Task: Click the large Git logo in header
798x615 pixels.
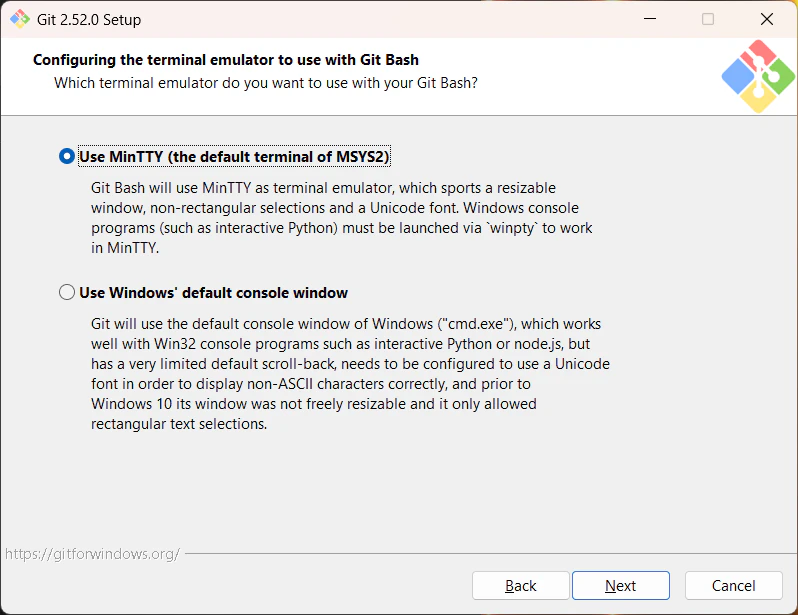Action: [x=758, y=76]
